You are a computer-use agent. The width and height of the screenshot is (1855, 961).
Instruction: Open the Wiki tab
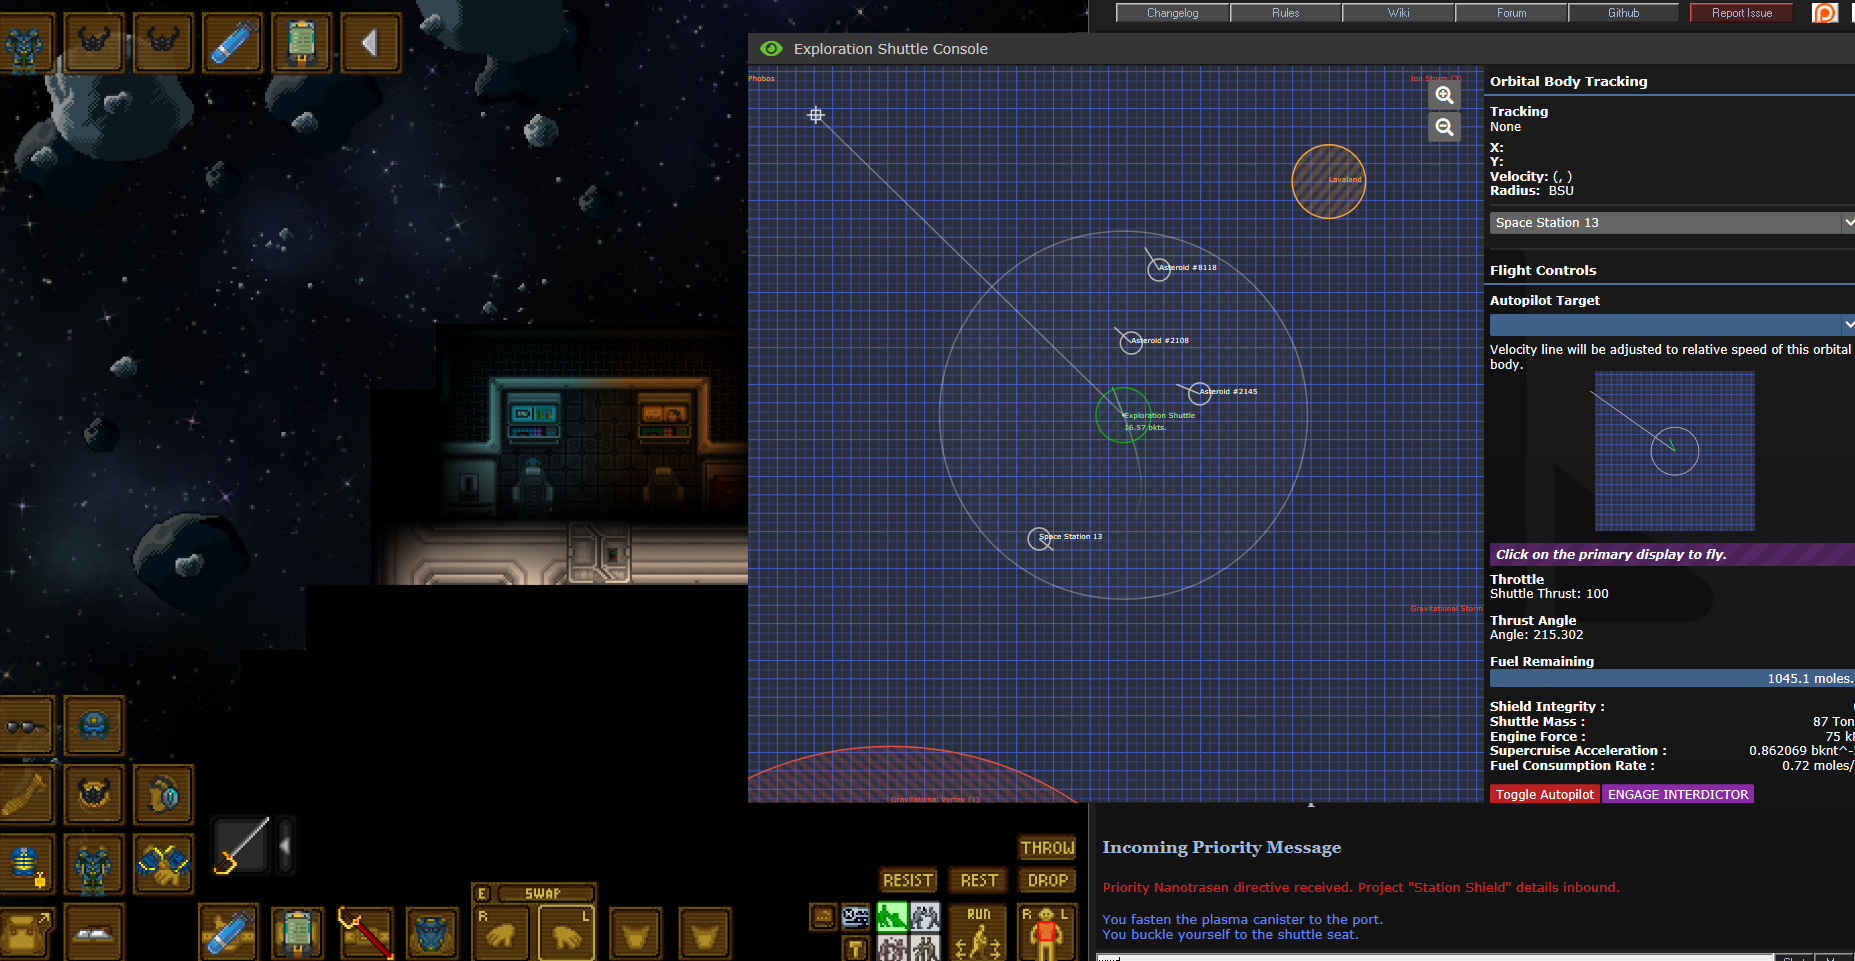1398,13
